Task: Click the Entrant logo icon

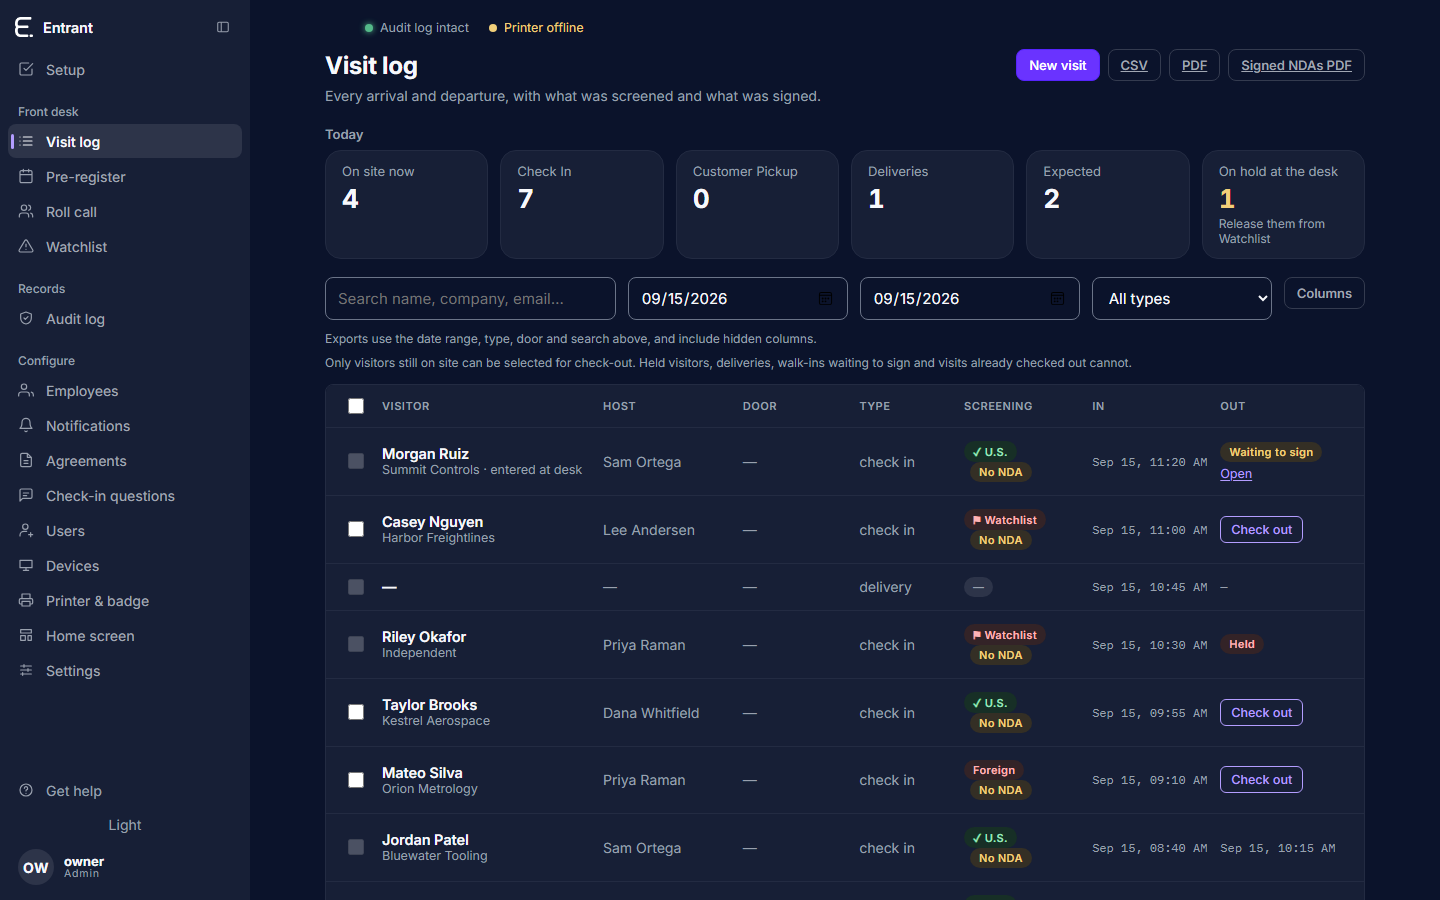Action: click(x=24, y=27)
